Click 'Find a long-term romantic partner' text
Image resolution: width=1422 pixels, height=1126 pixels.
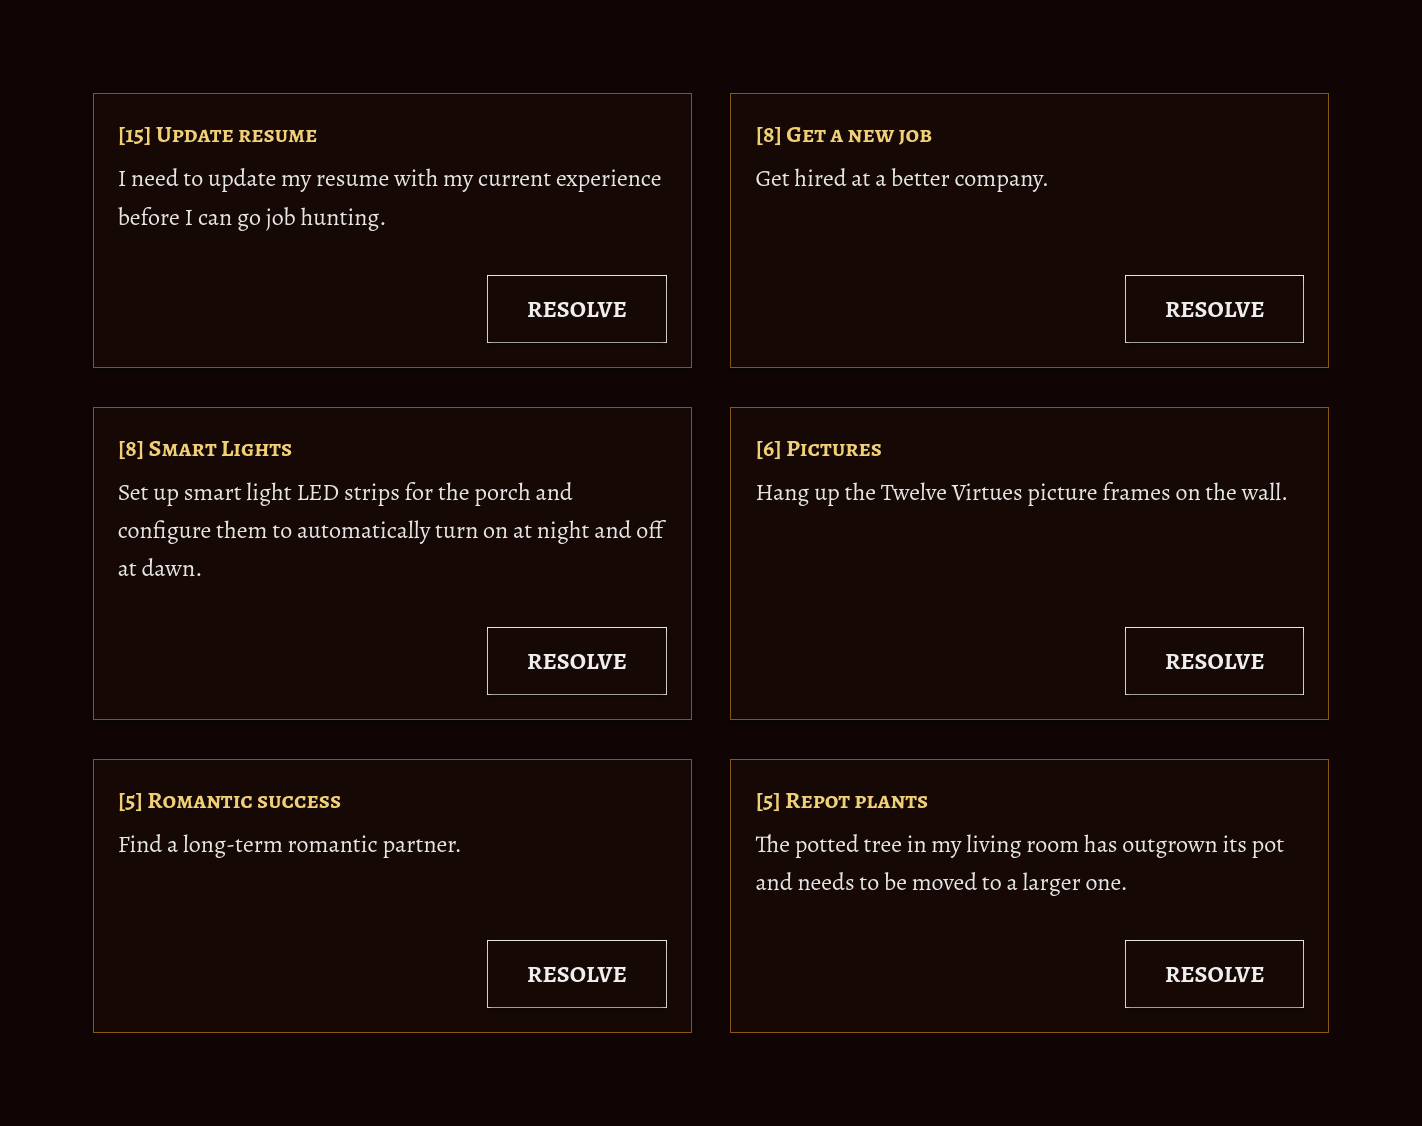point(289,845)
